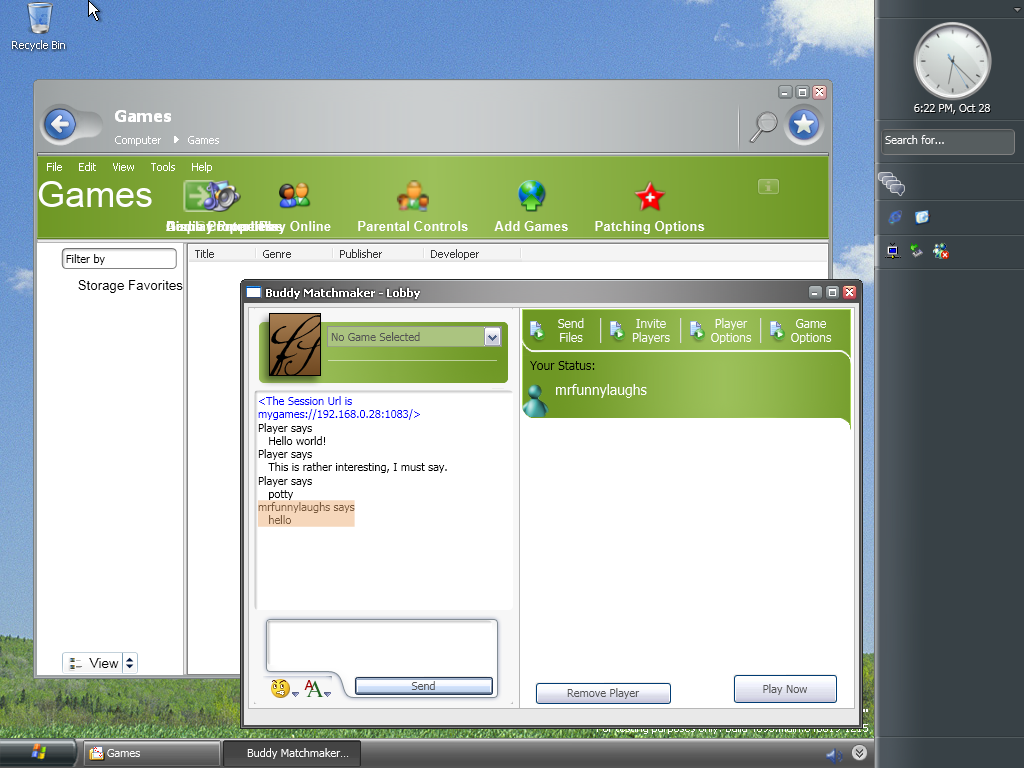1024x768 pixels.
Task: Open the File menu
Action: point(54,167)
